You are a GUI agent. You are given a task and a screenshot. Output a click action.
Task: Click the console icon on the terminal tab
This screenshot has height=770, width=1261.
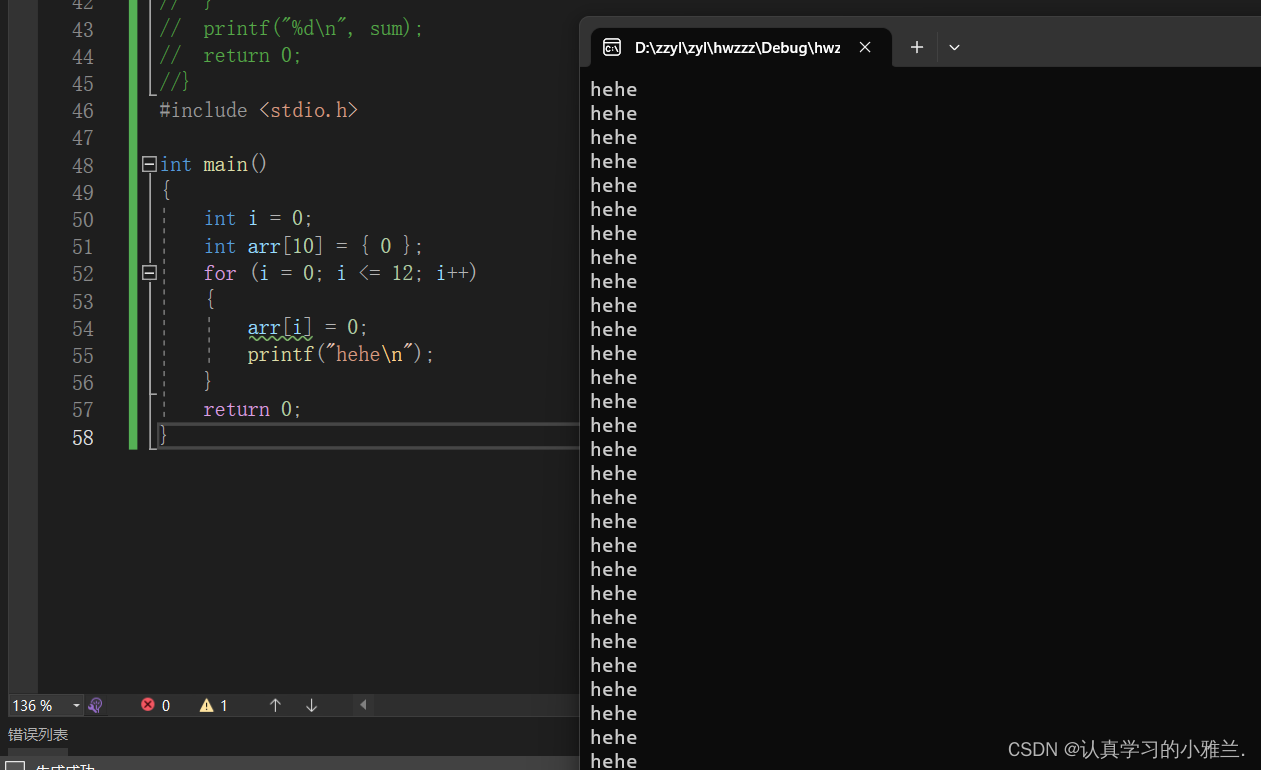[x=612, y=47]
